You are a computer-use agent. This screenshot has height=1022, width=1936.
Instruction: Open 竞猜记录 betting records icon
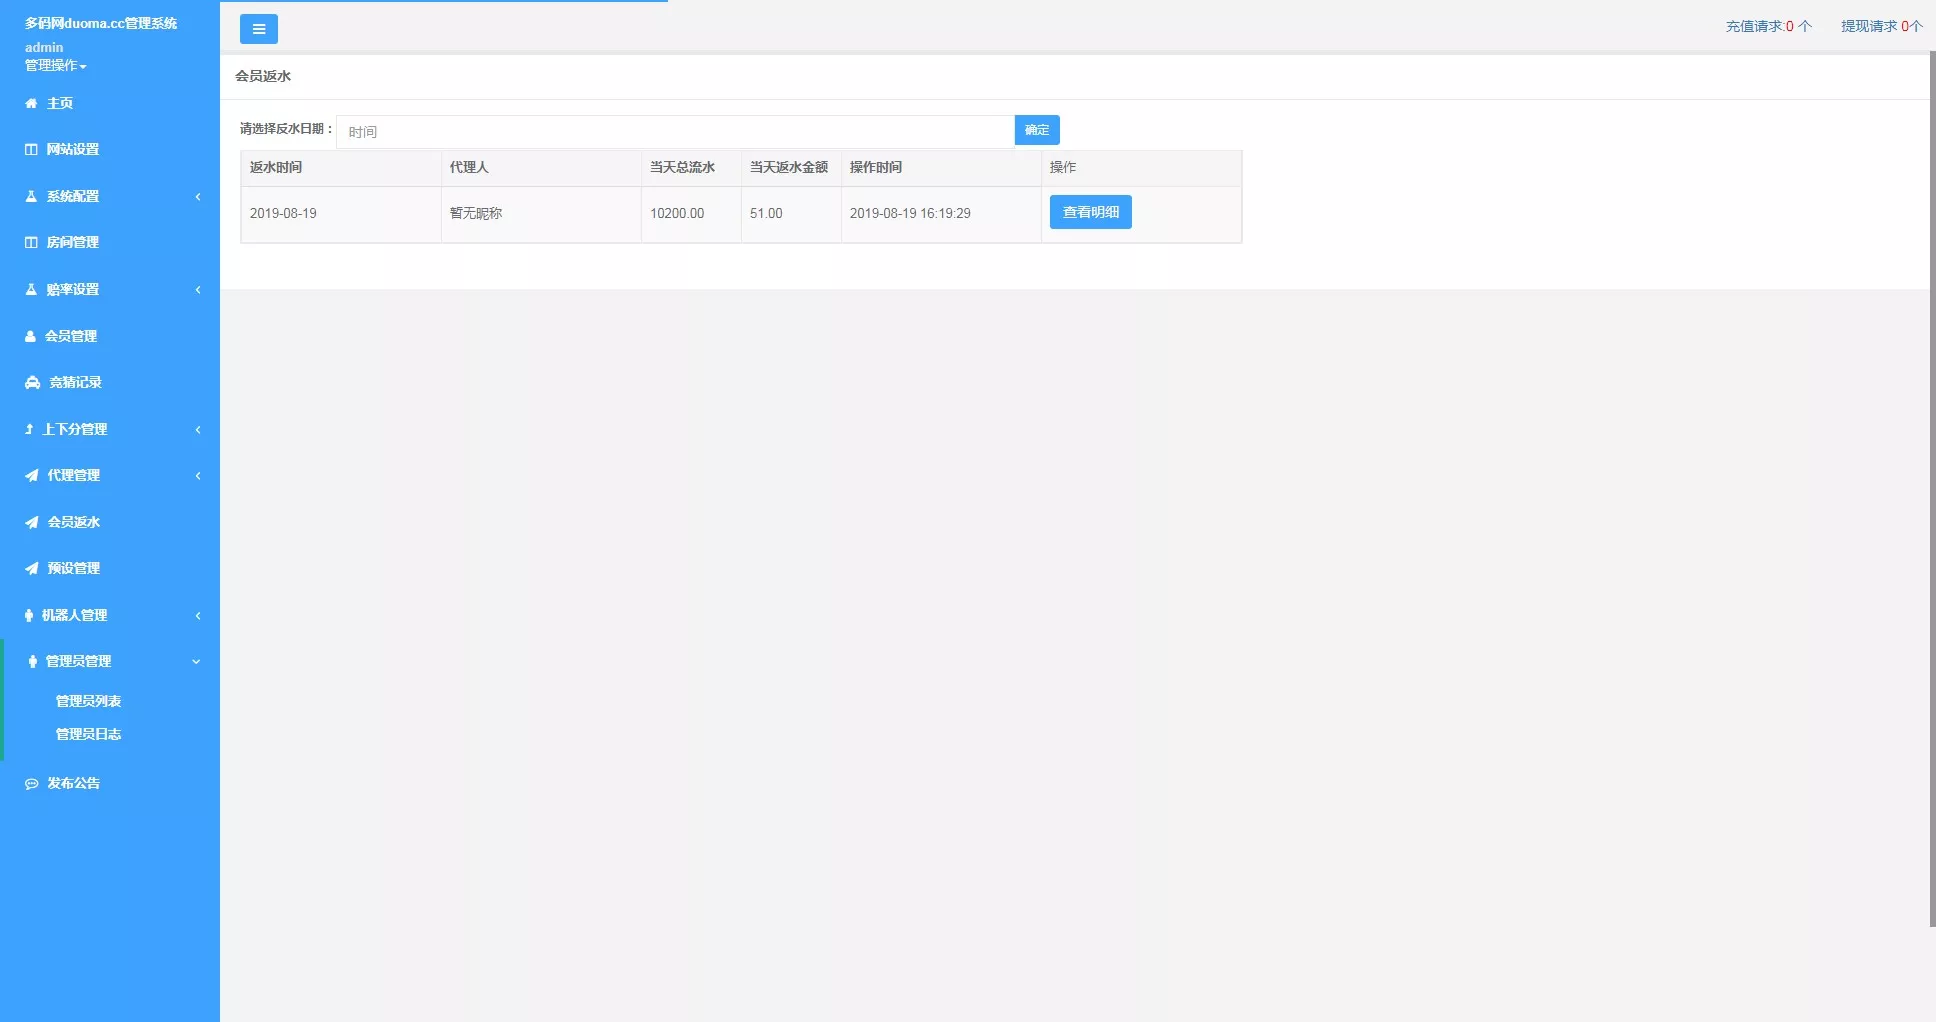[30, 382]
